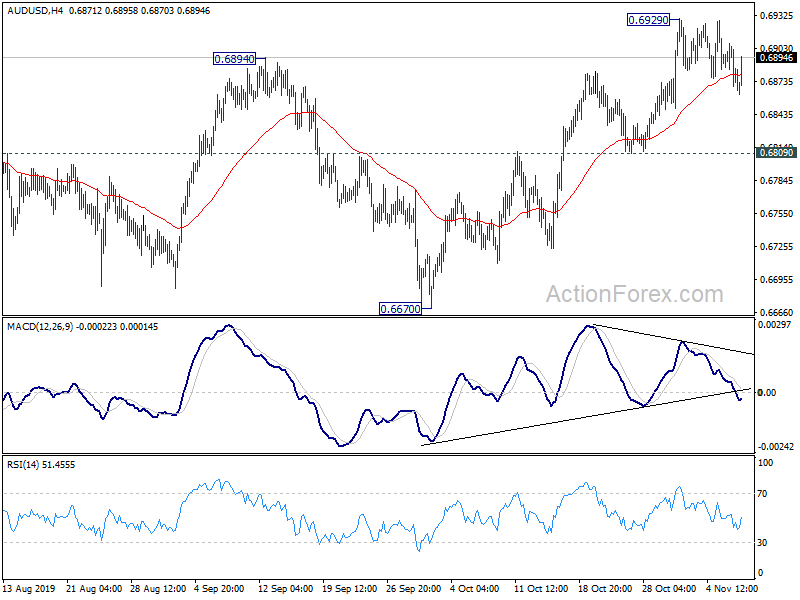Click the 4 Sep 20:00 time axis label

pos(219,588)
